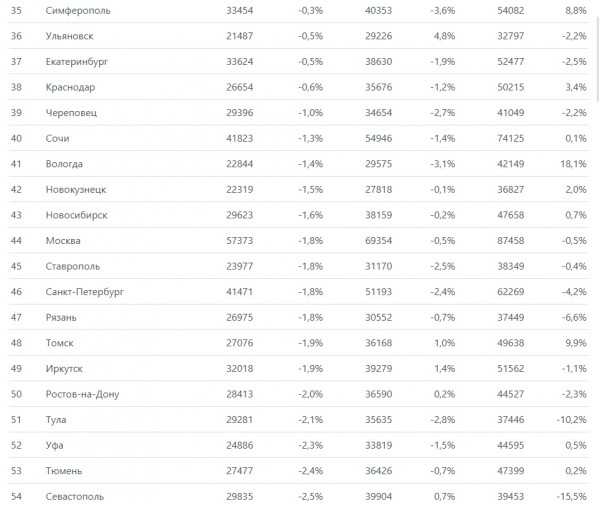The width and height of the screenshot is (600, 506).
Task: Click Санкт-Петербург in the list
Action: tap(85, 292)
